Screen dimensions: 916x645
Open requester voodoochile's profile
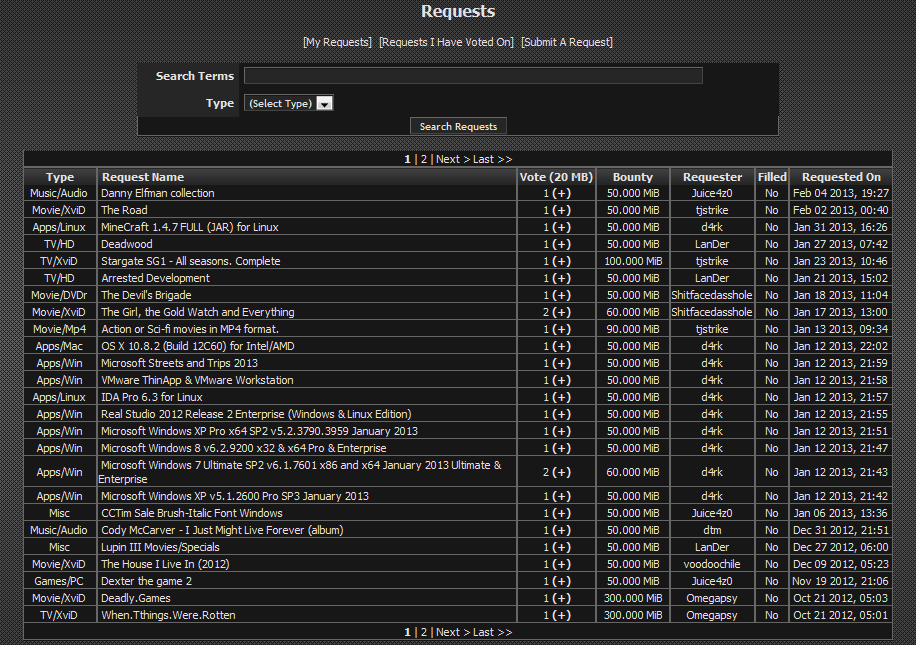coord(712,564)
